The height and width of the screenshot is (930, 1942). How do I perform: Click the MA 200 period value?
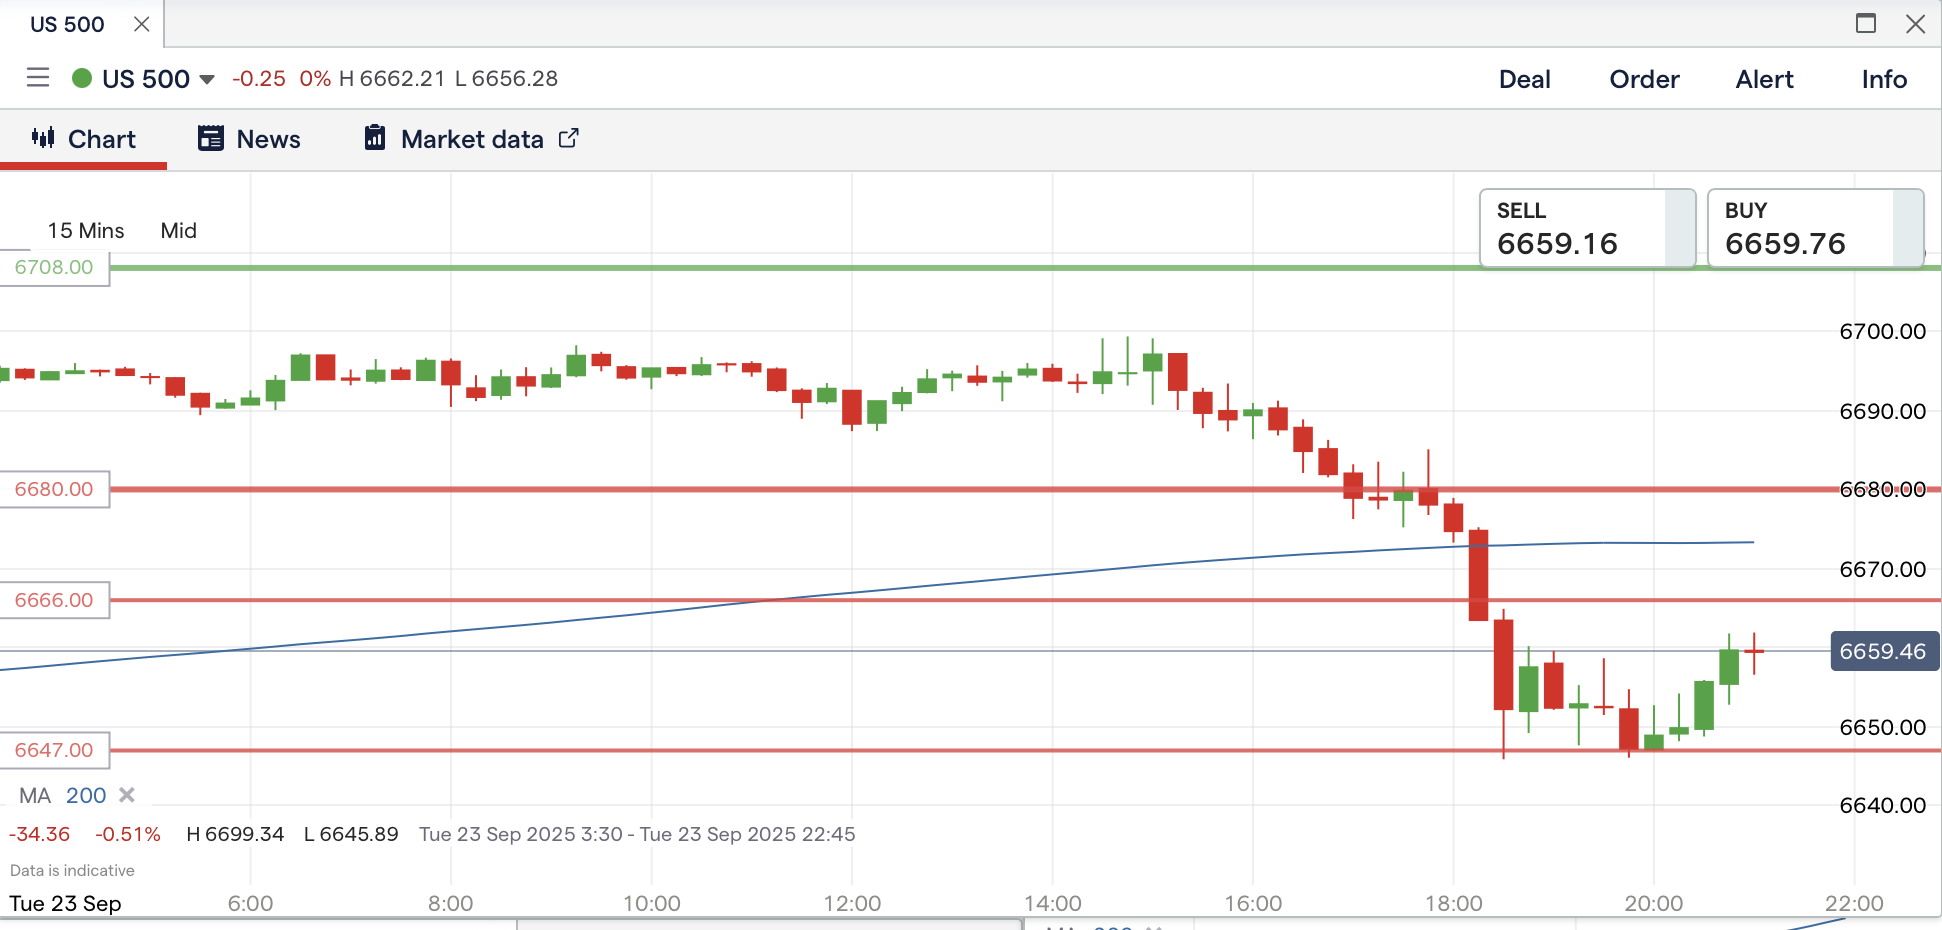pos(86,796)
